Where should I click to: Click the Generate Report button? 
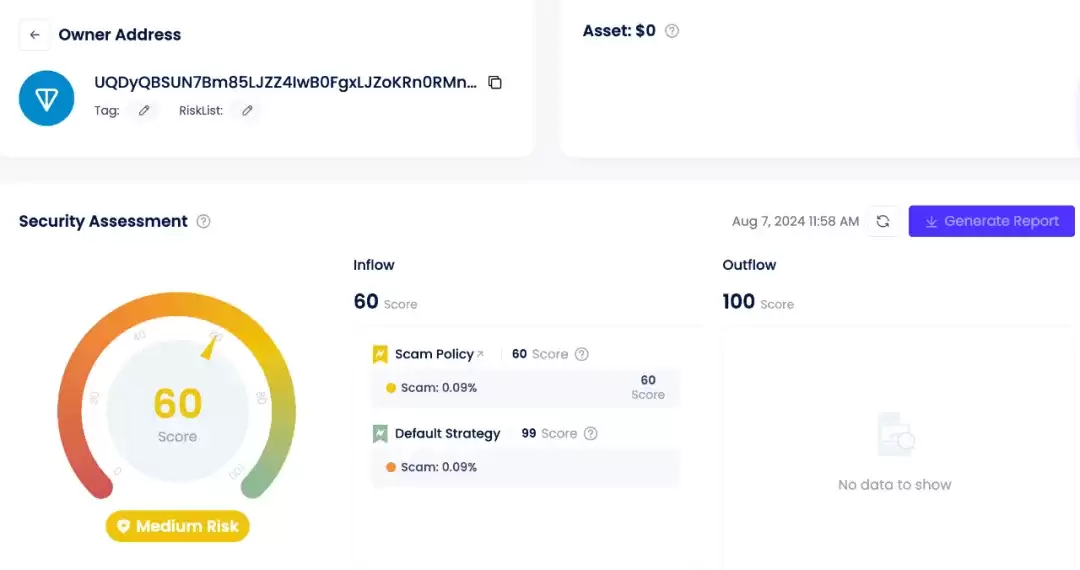[991, 221]
